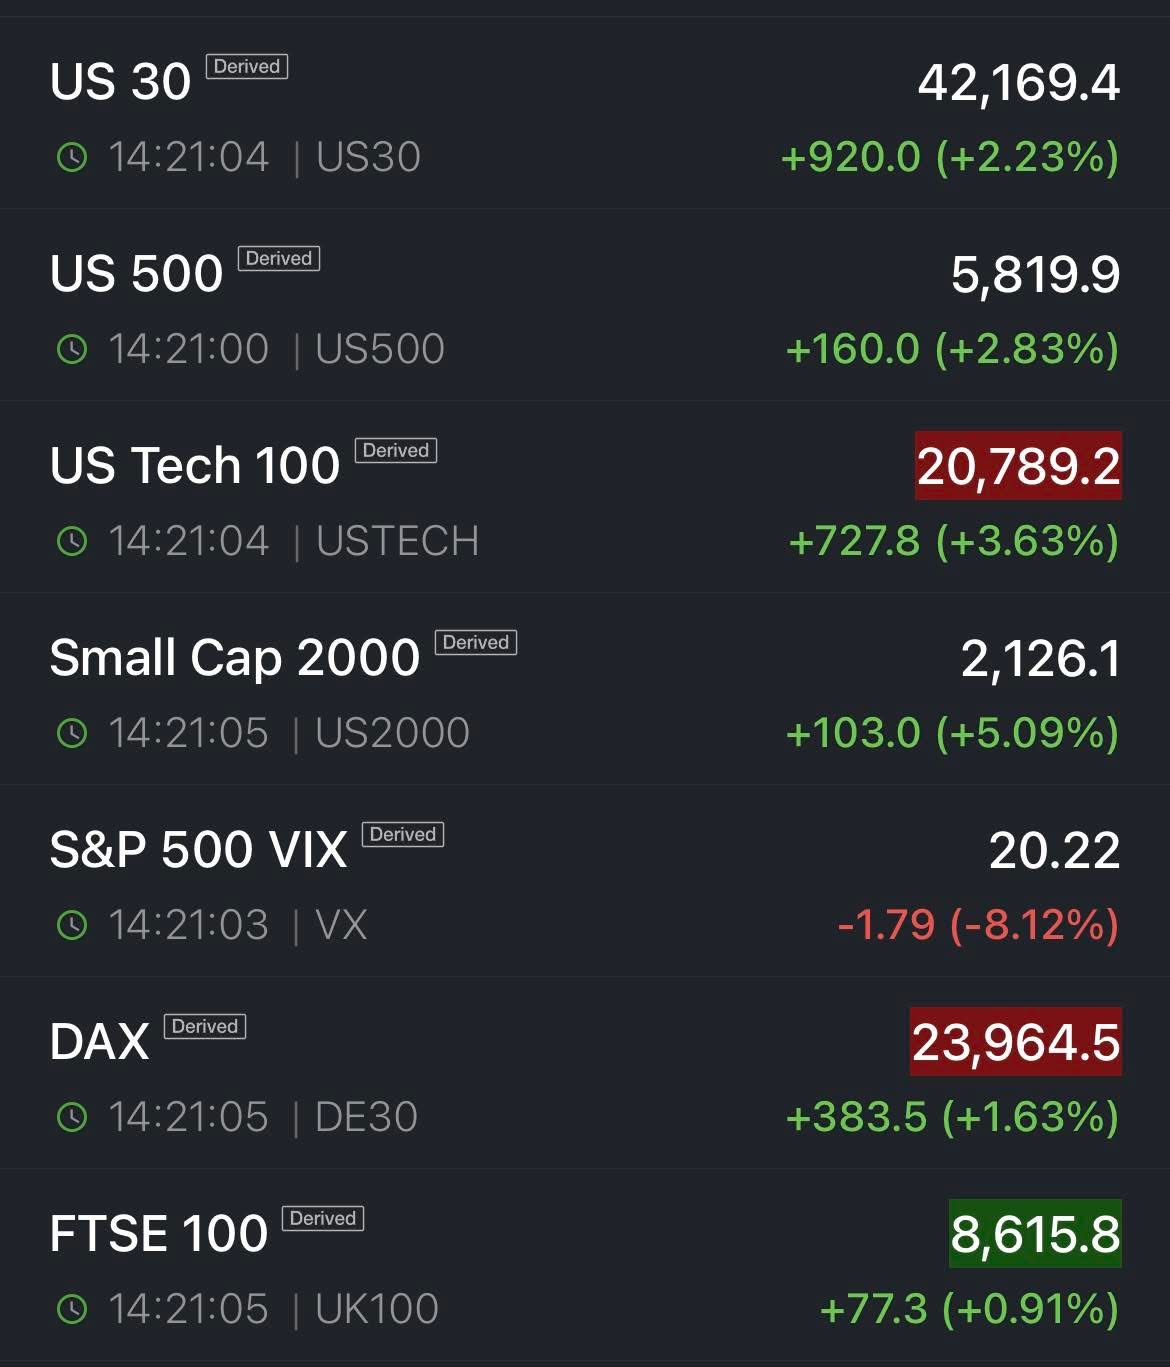Open the US 500 index name
This screenshot has width=1170, height=1367.
coord(136,274)
